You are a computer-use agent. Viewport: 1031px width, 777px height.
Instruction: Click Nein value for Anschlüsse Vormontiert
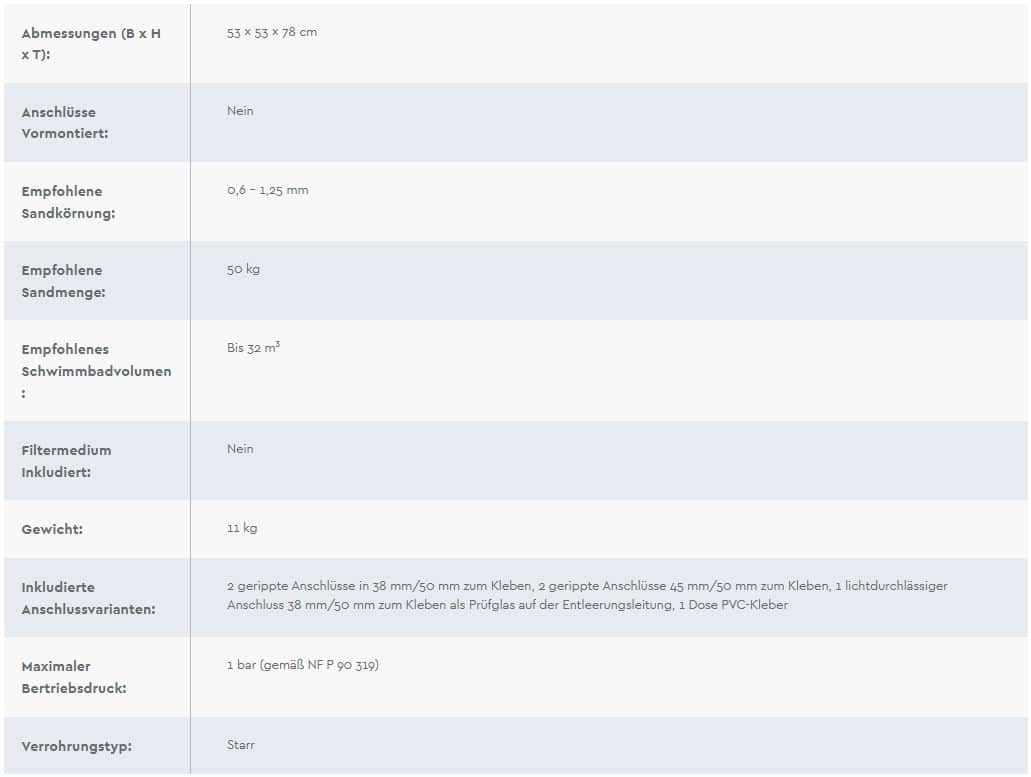pos(240,111)
